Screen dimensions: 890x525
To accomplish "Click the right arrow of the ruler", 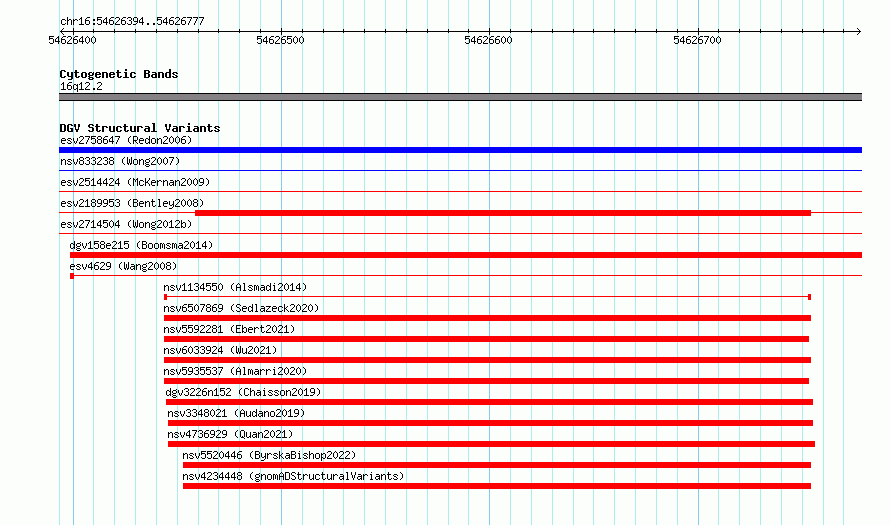I will click(859, 31).
